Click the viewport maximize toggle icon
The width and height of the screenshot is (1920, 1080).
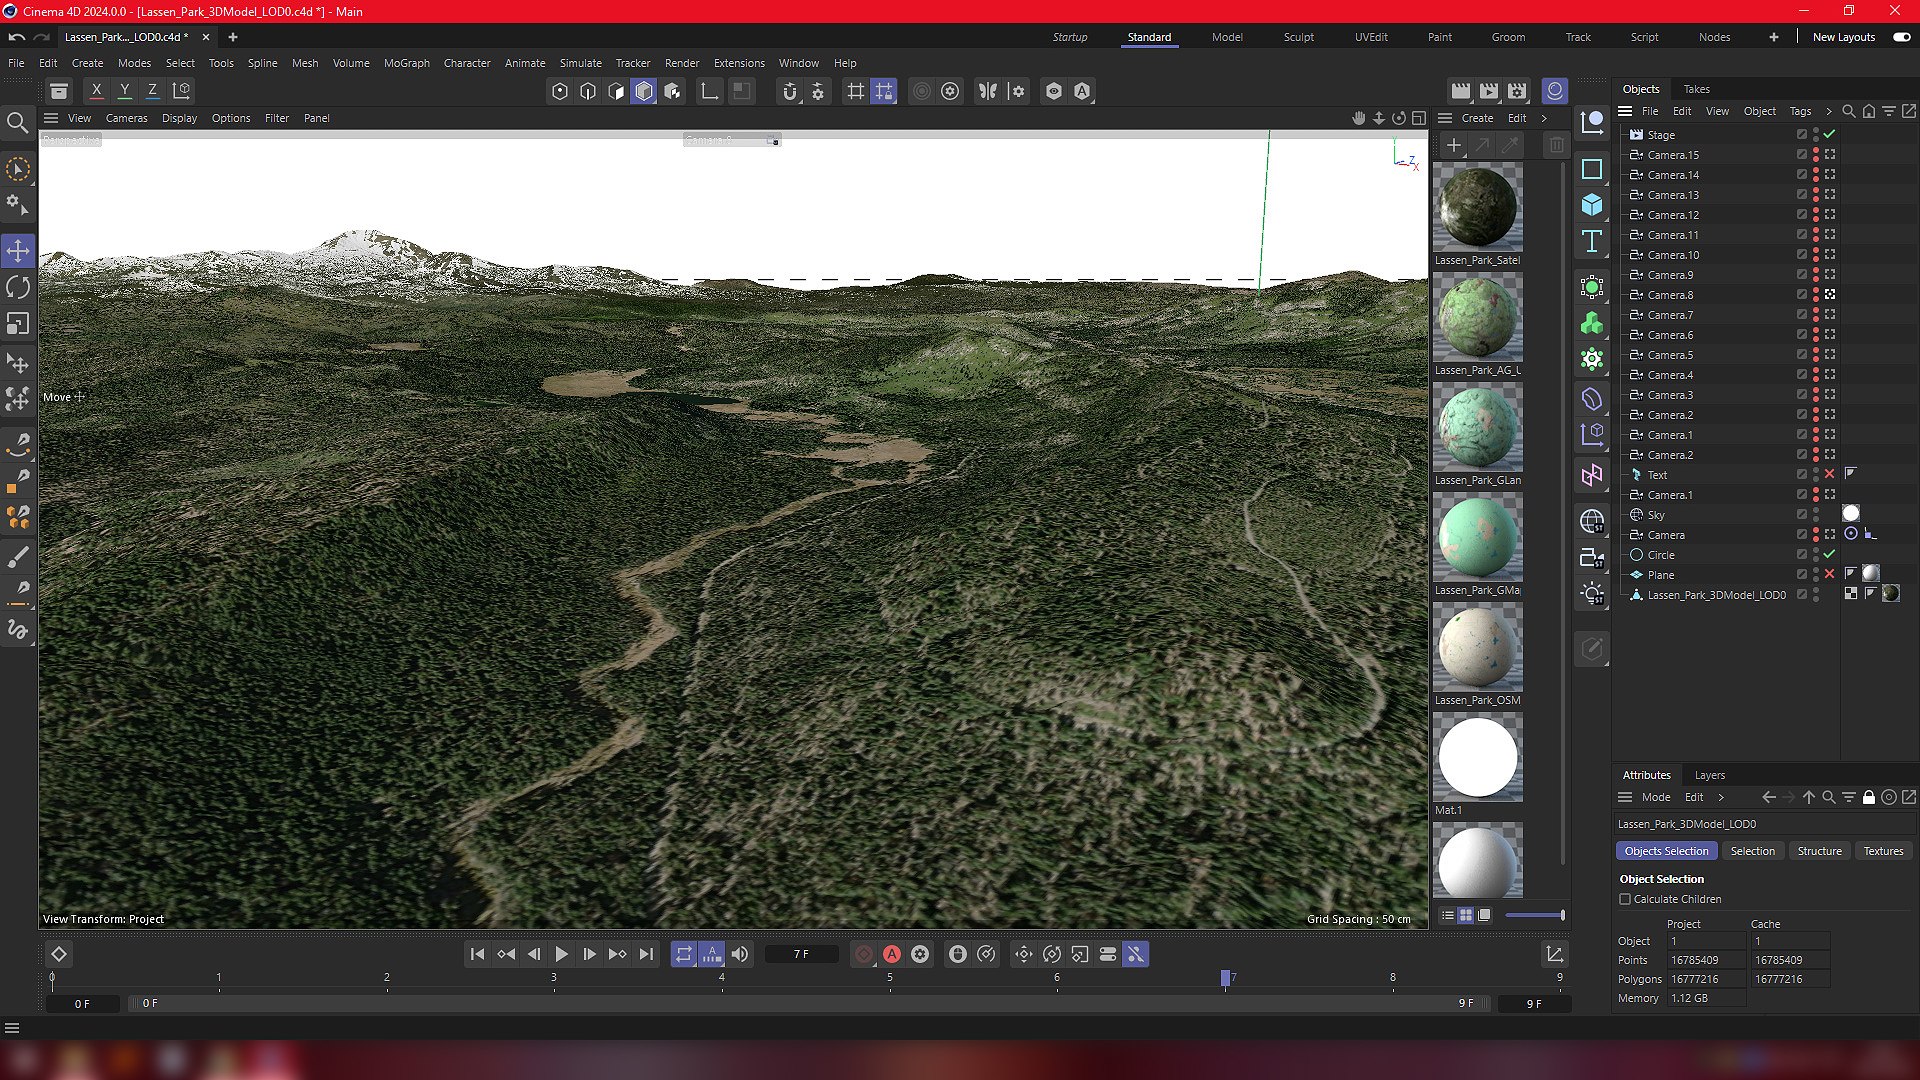point(1420,118)
